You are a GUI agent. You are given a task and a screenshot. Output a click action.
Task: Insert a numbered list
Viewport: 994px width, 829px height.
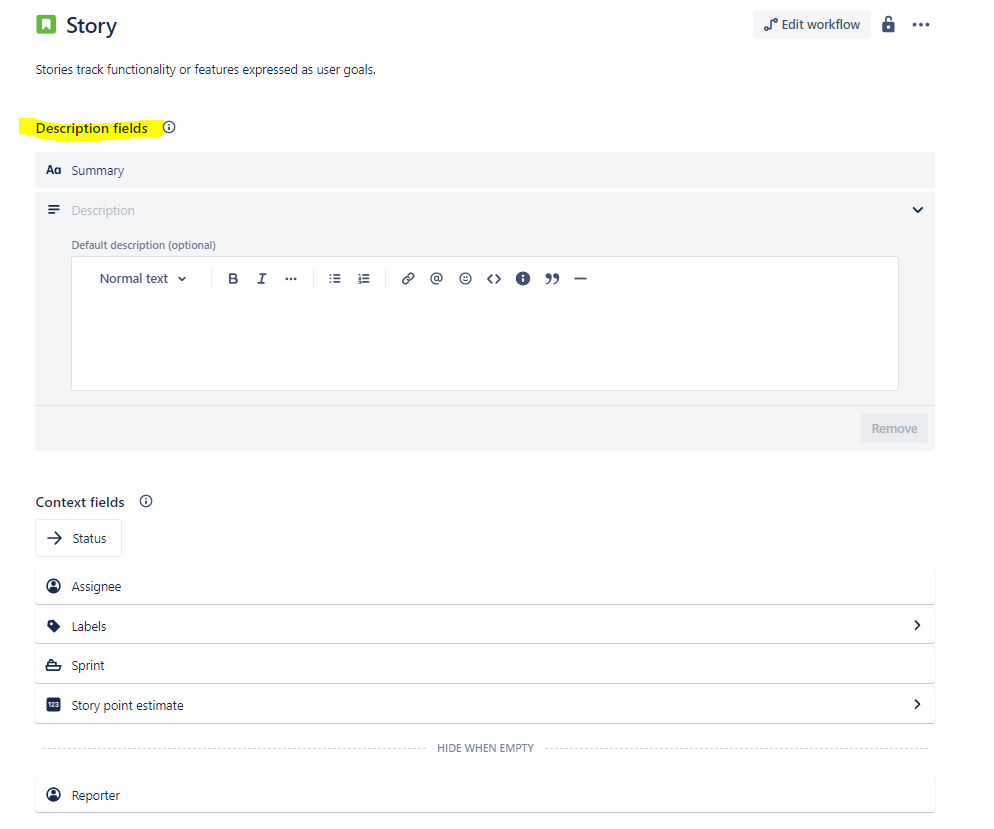(364, 279)
